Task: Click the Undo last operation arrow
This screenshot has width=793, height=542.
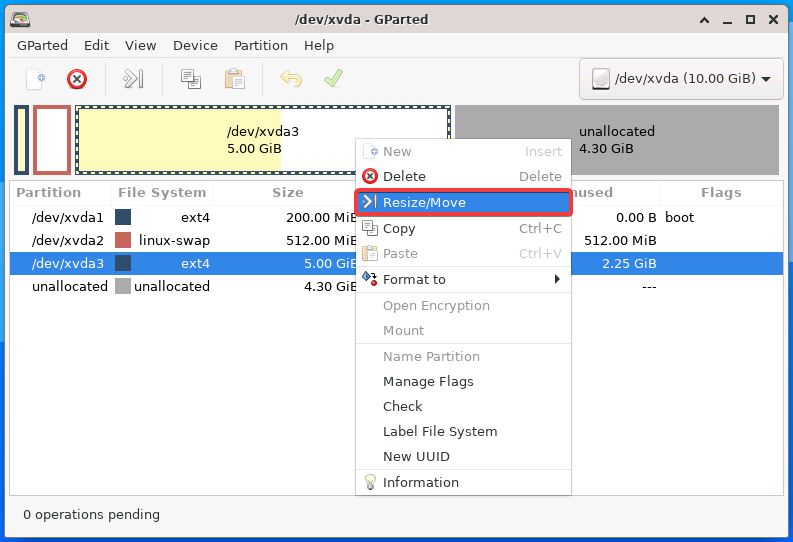Action: click(x=291, y=79)
